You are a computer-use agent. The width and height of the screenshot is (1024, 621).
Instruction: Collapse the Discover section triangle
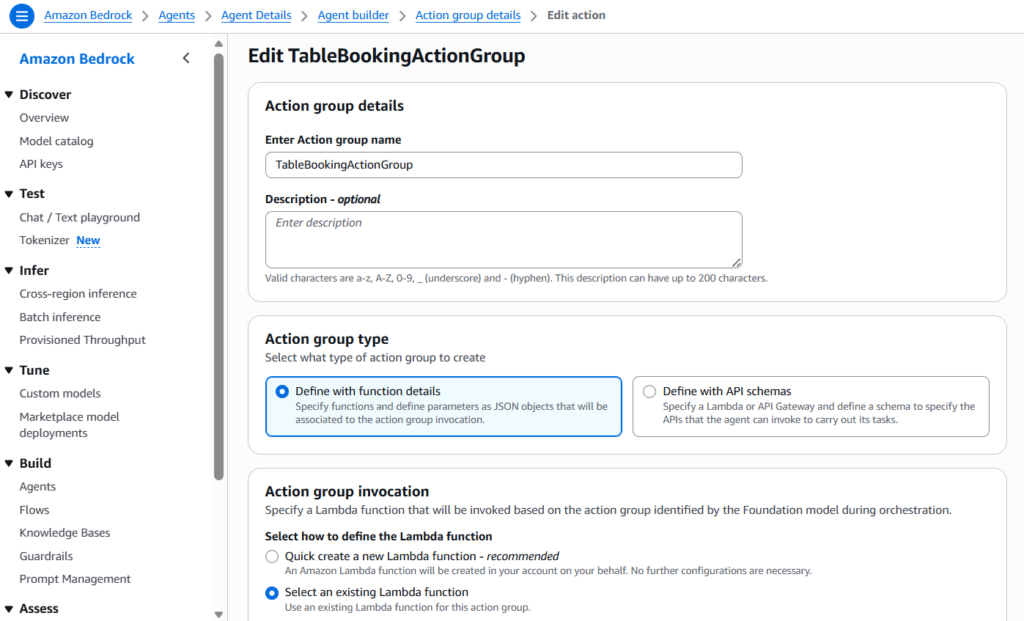(x=9, y=95)
